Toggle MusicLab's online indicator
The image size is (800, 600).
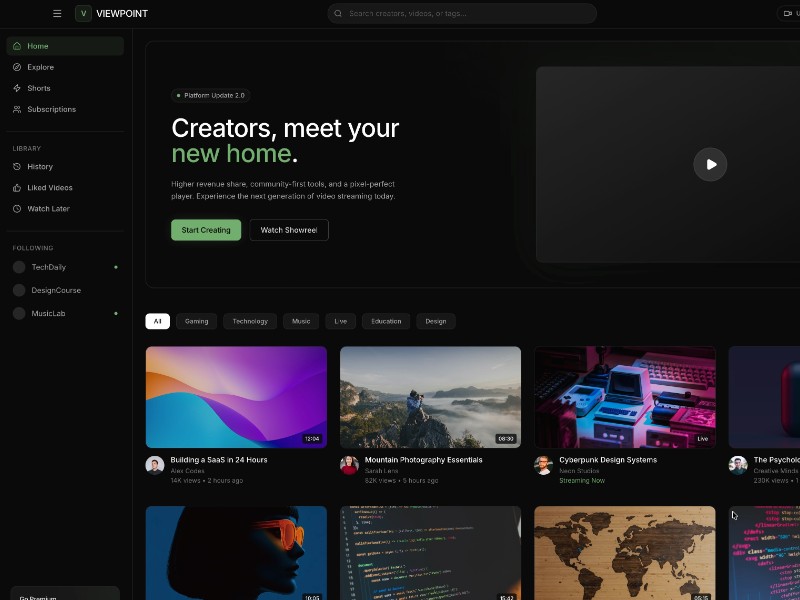pos(116,312)
